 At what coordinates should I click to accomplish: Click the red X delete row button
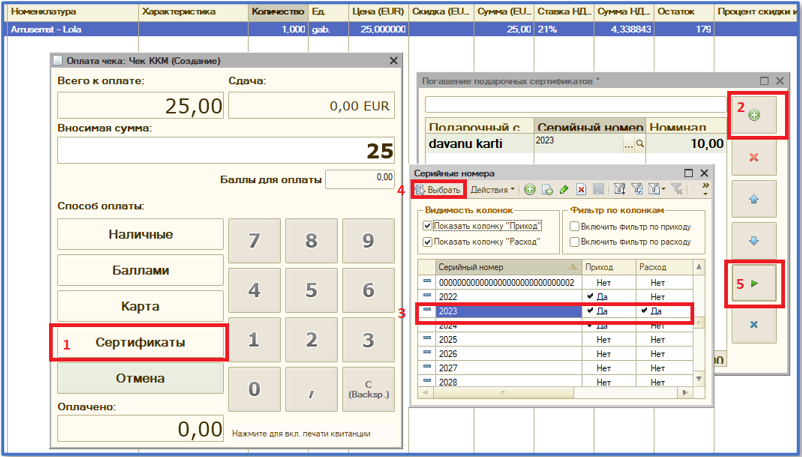753,157
